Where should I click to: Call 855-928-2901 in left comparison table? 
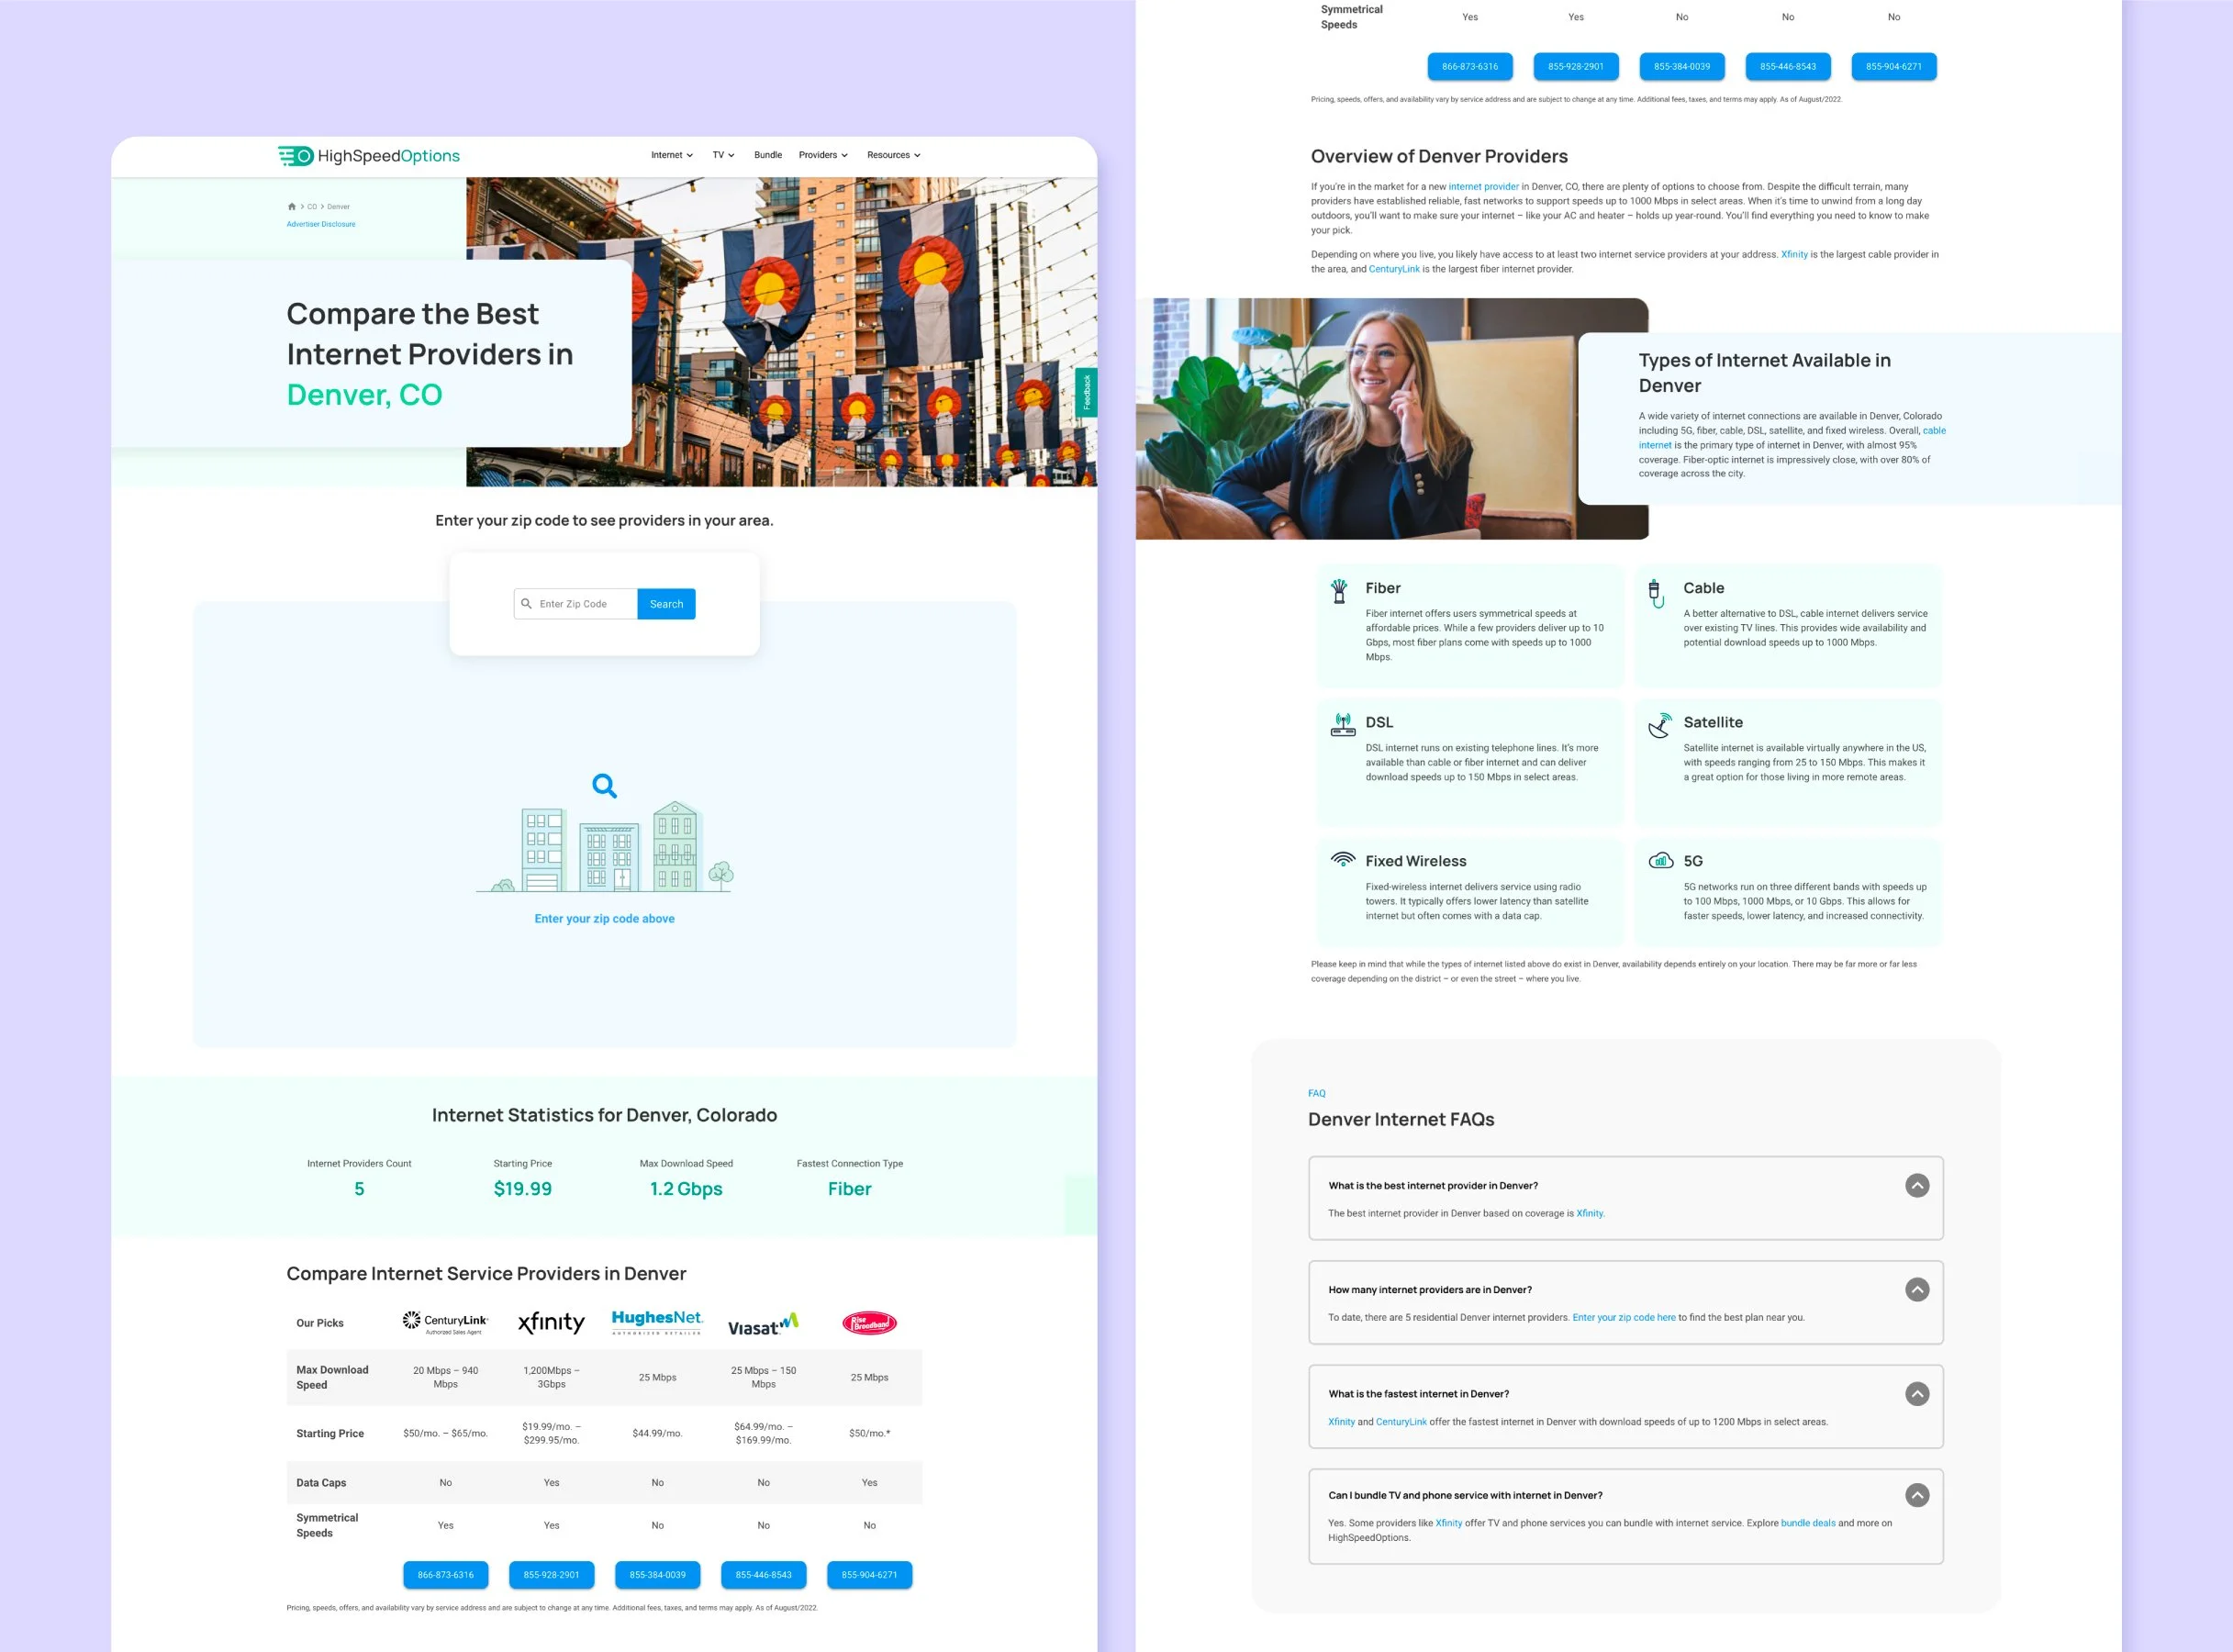coord(551,1575)
